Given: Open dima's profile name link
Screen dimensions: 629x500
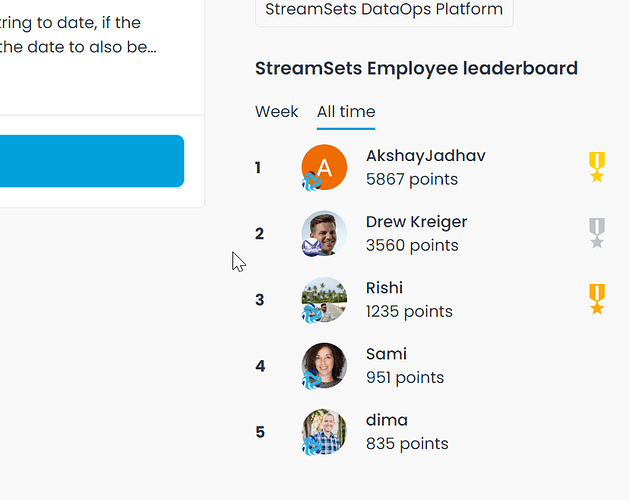Looking at the screenshot, I should click(387, 420).
